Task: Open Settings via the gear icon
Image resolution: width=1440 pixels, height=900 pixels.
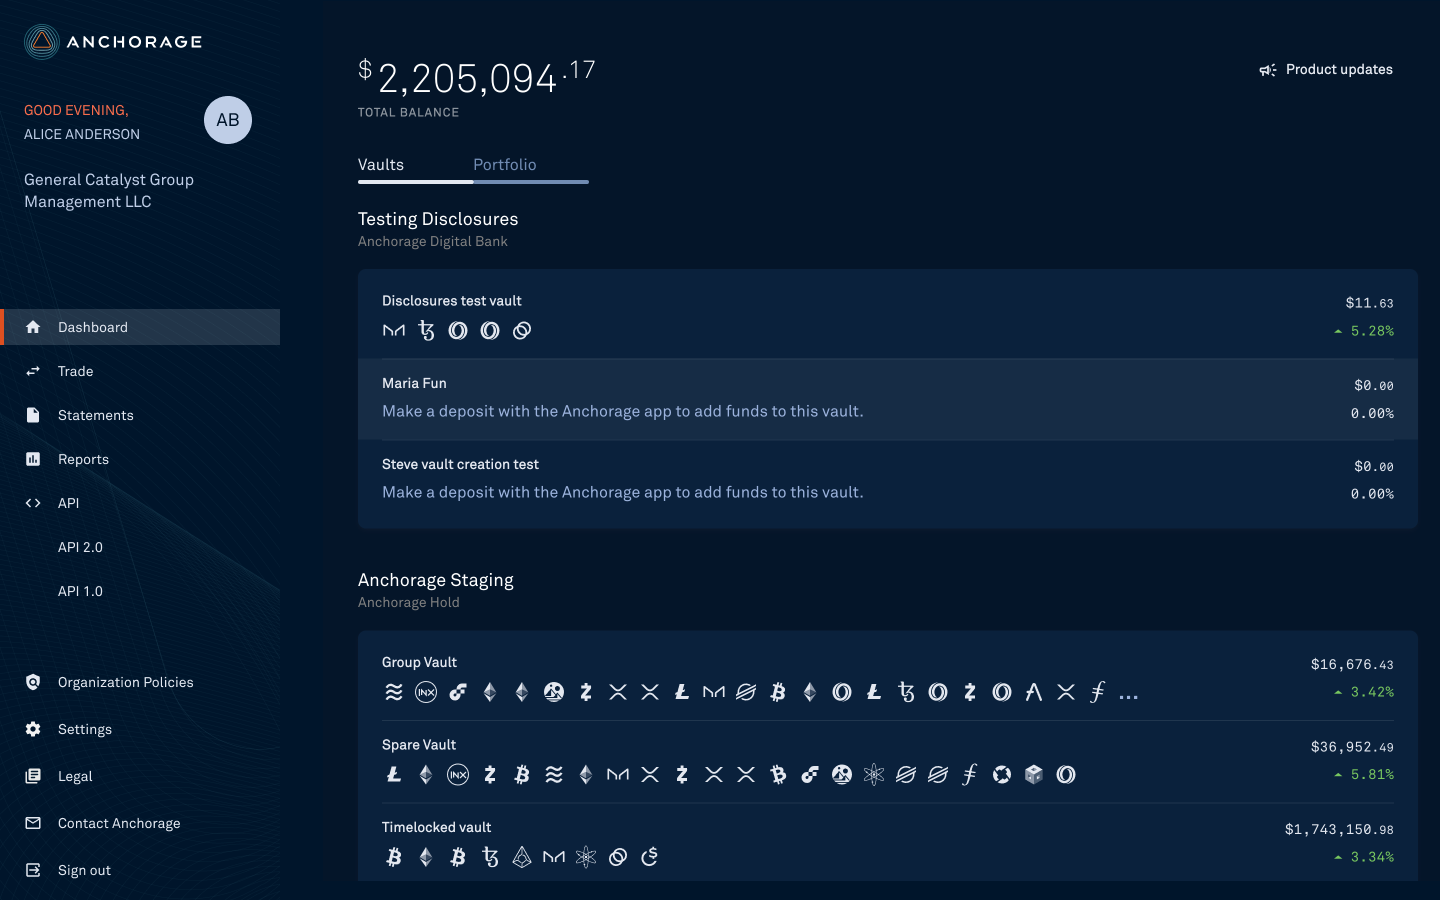Action: [33, 729]
